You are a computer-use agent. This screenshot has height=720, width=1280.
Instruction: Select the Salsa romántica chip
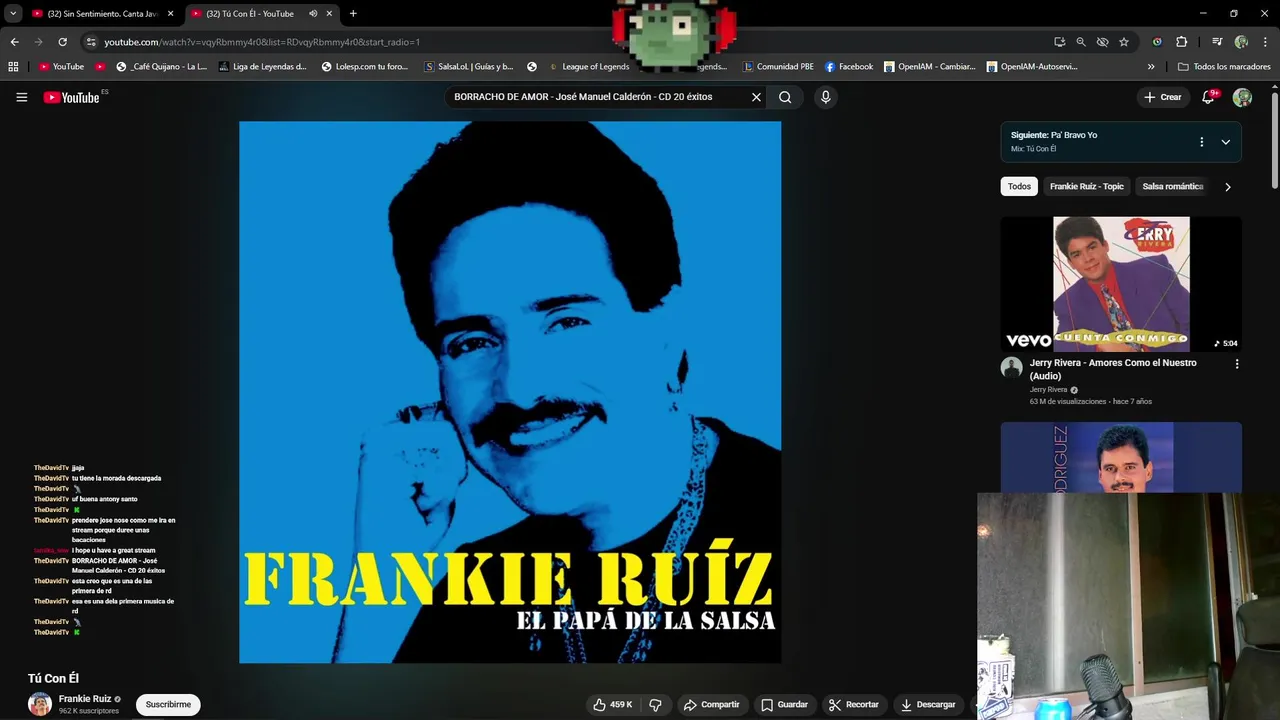1173,186
